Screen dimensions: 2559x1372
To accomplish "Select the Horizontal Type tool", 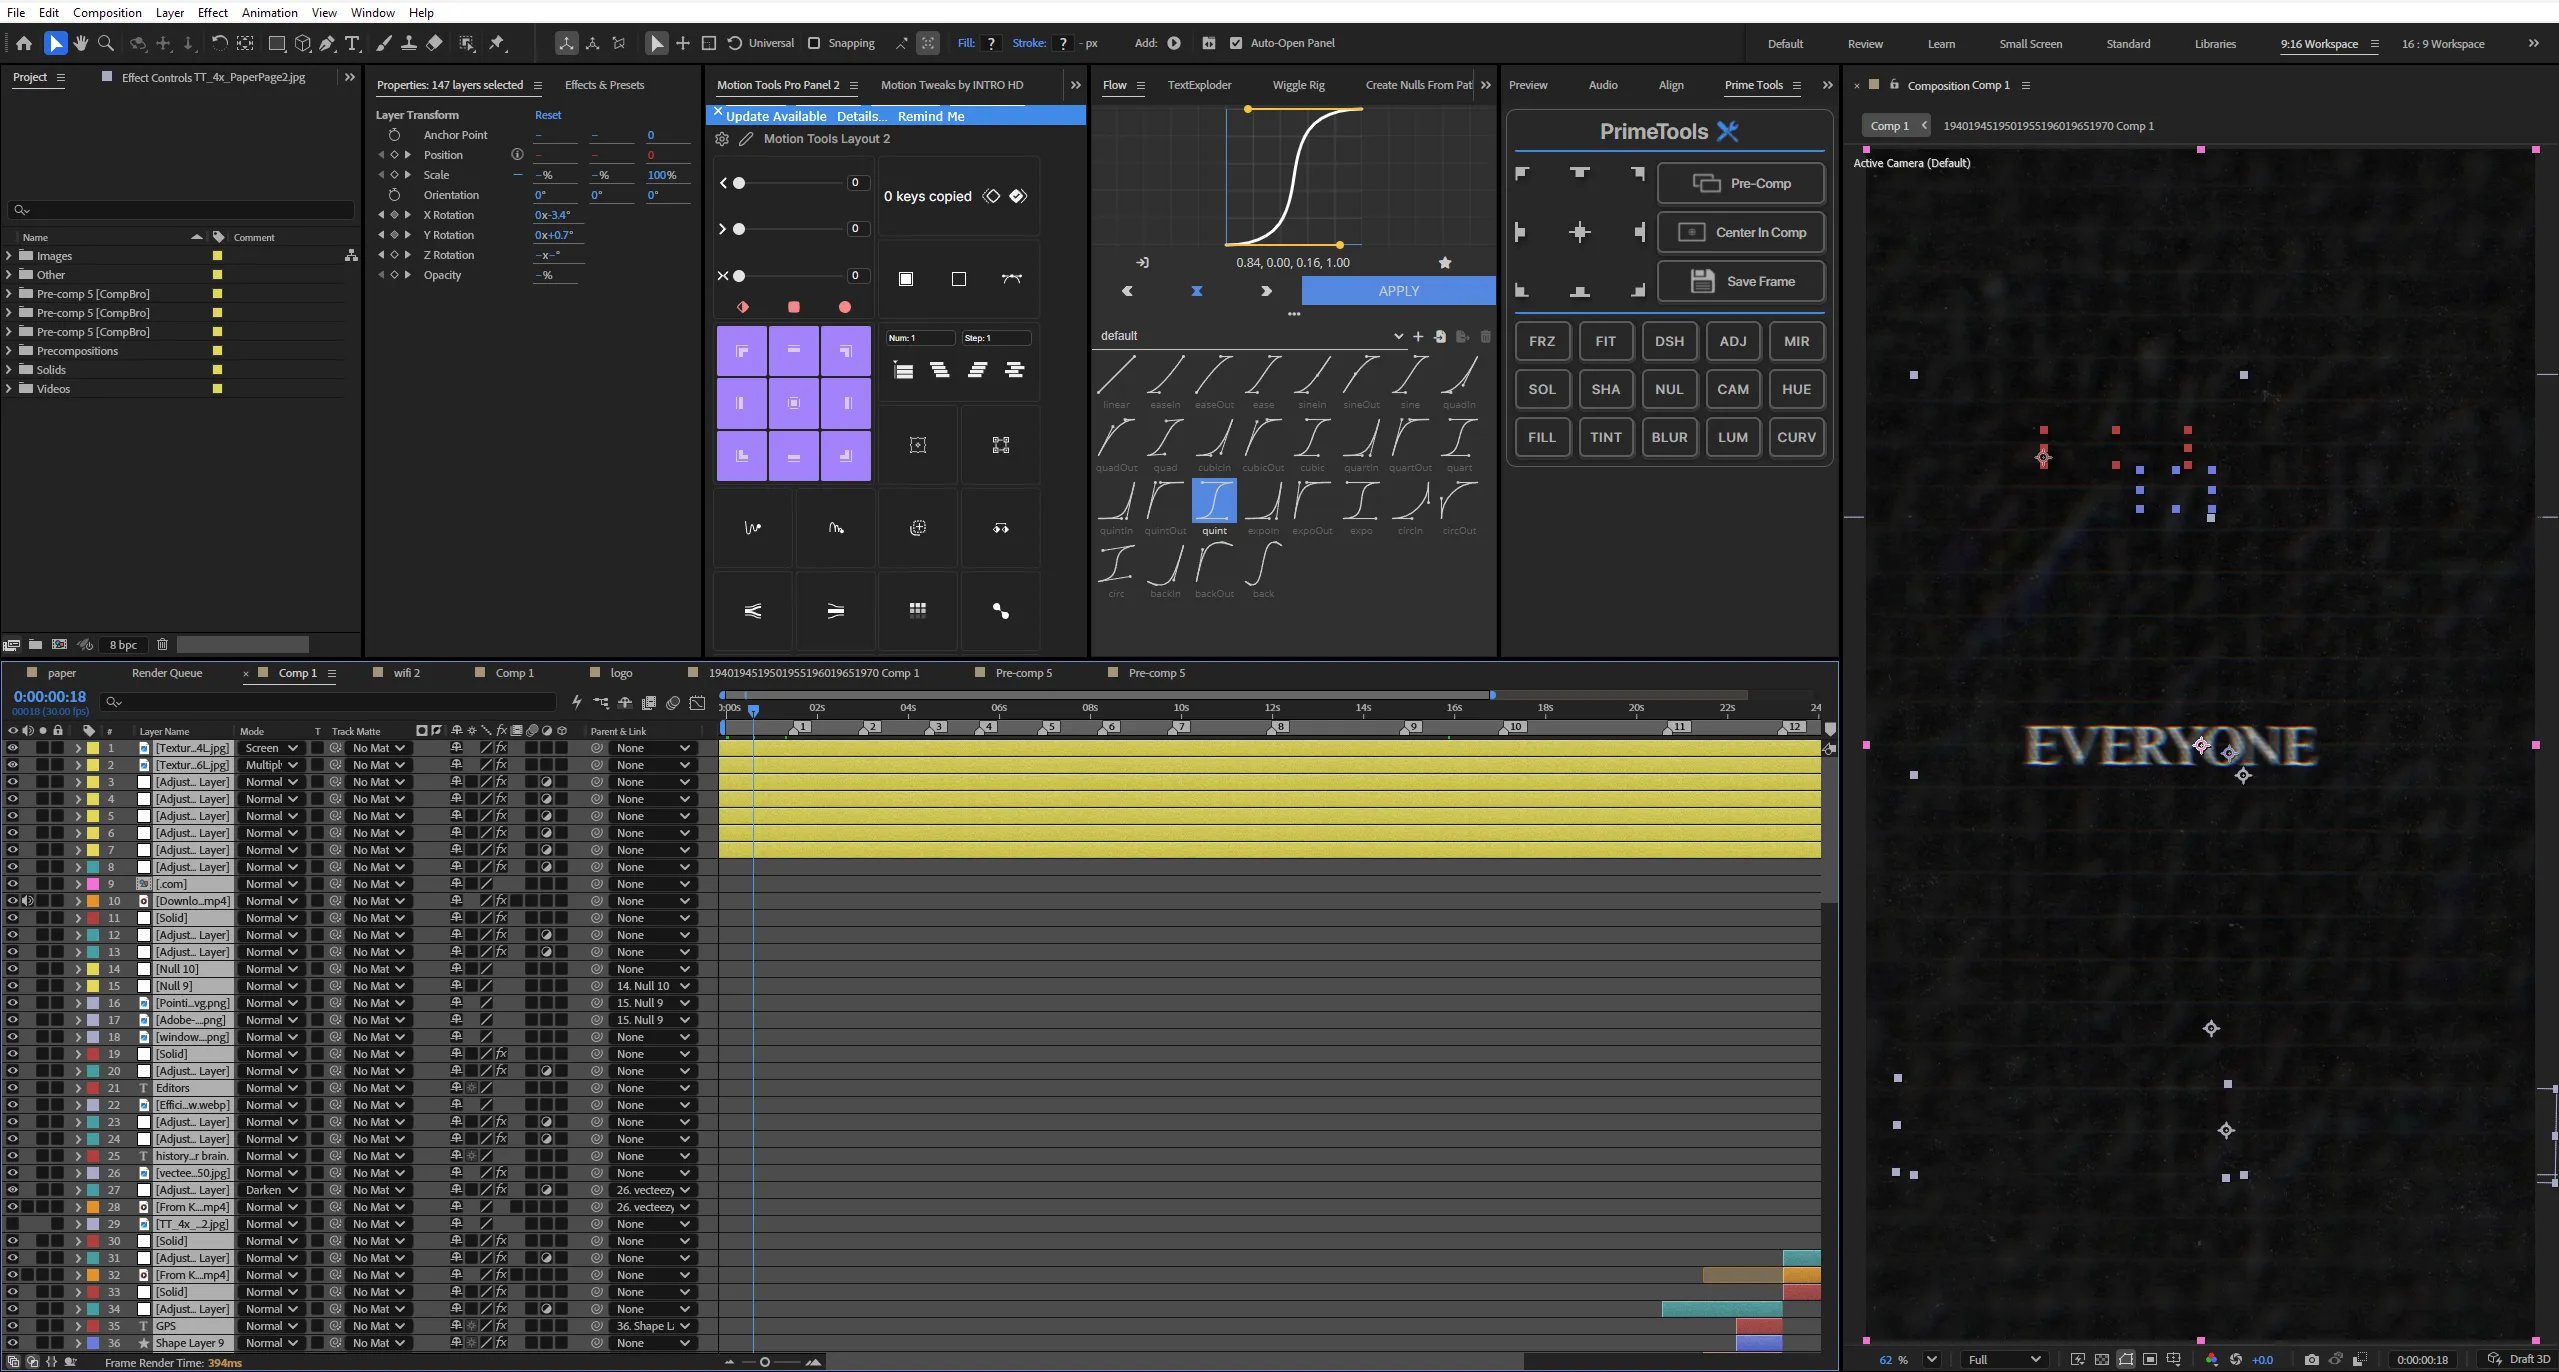I will tap(352, 43).
